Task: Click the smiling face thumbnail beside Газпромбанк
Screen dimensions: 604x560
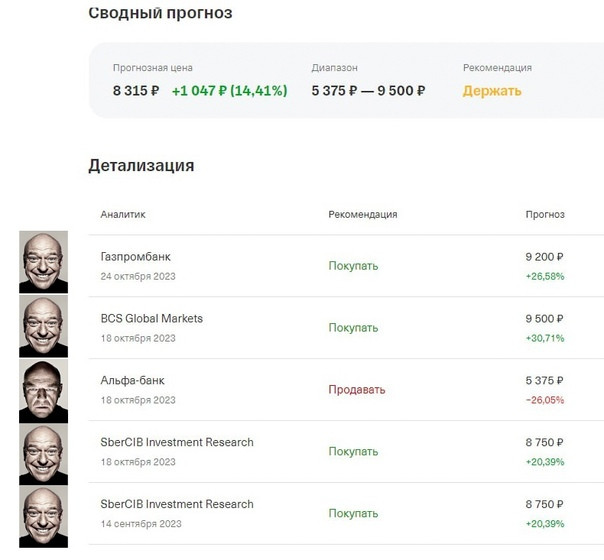Action: pyautogui.click(x=44, y=262)
